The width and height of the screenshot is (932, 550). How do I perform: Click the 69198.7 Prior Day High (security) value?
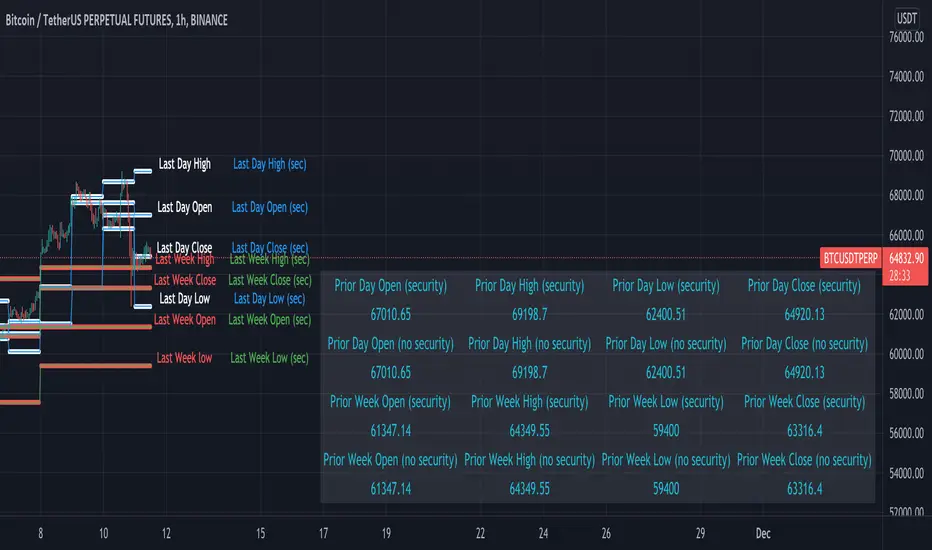tap(529, 314)
